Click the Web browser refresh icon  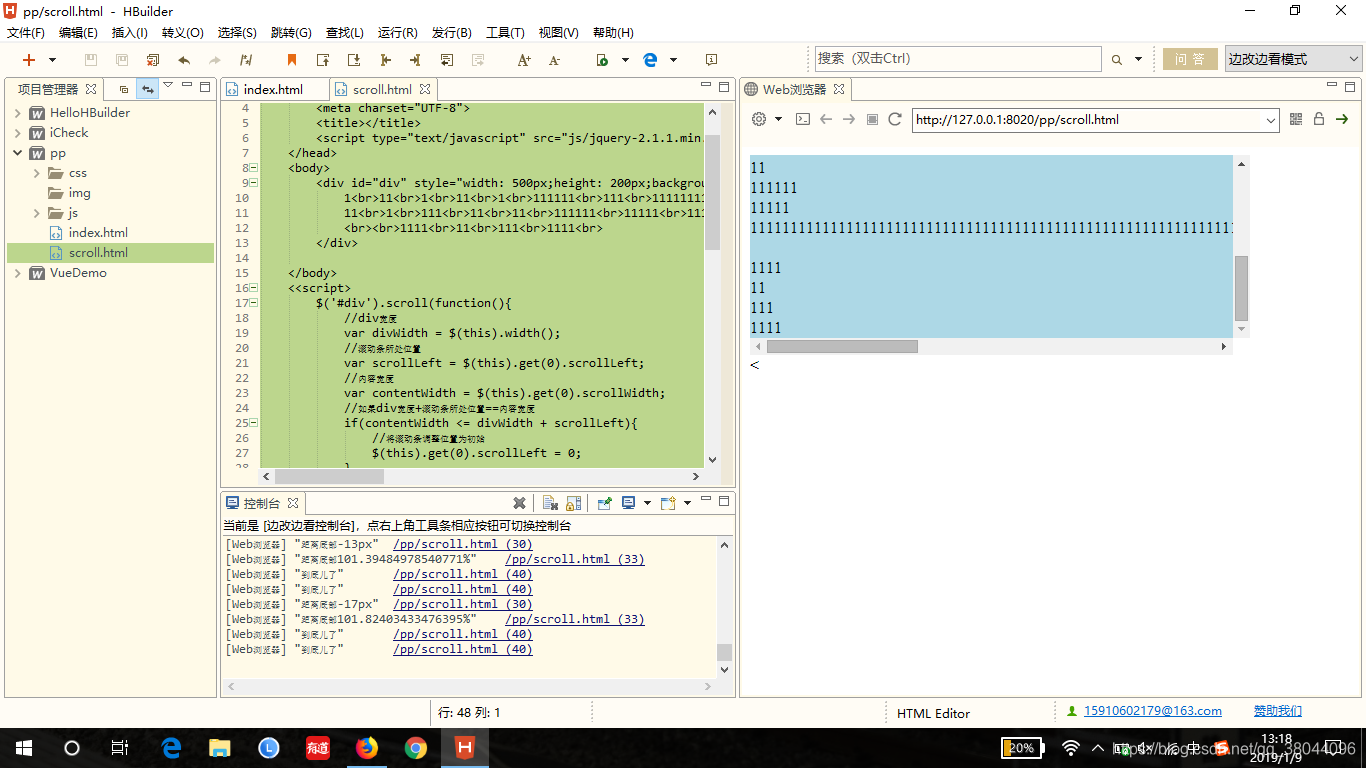point(895,119)
